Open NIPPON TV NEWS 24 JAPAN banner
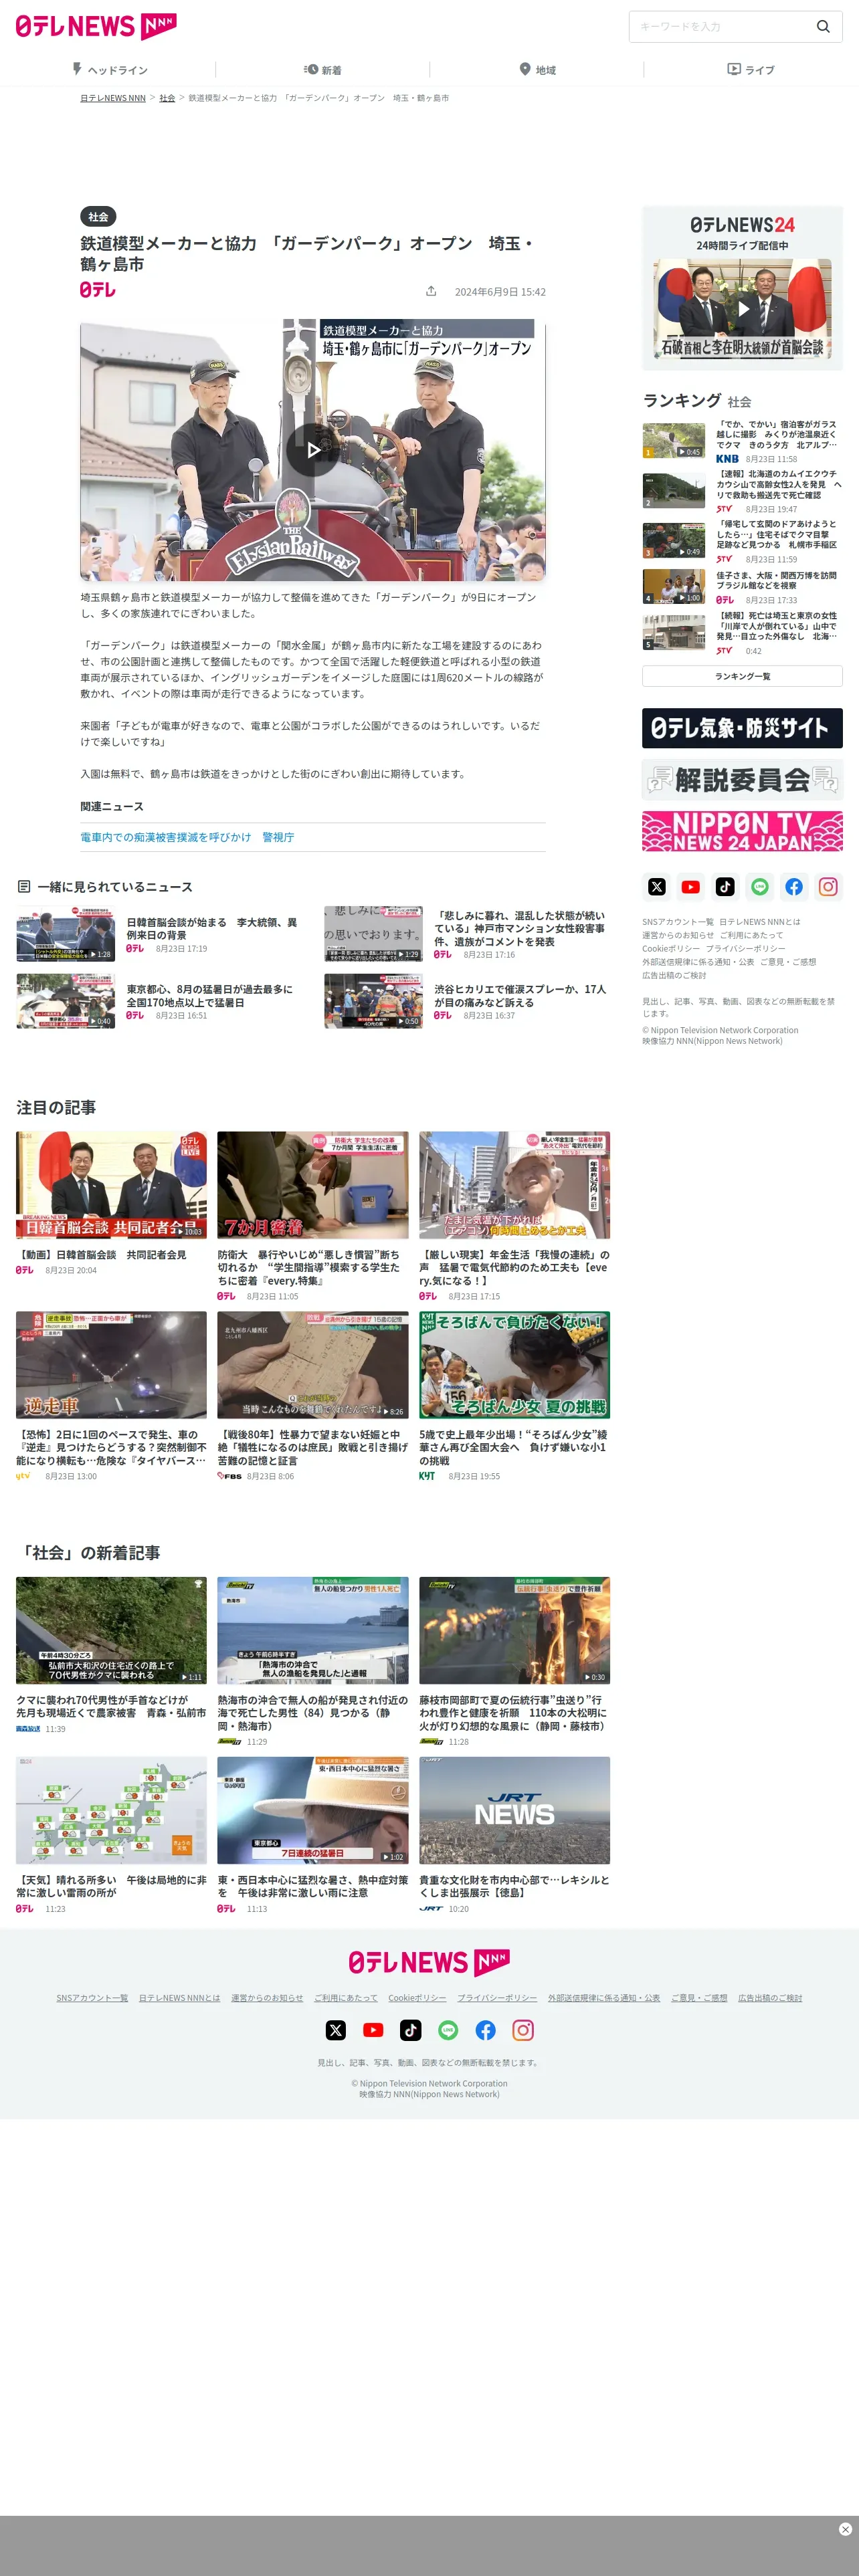The height and width of the screenshot is (2576, 859). click(742, 831)
